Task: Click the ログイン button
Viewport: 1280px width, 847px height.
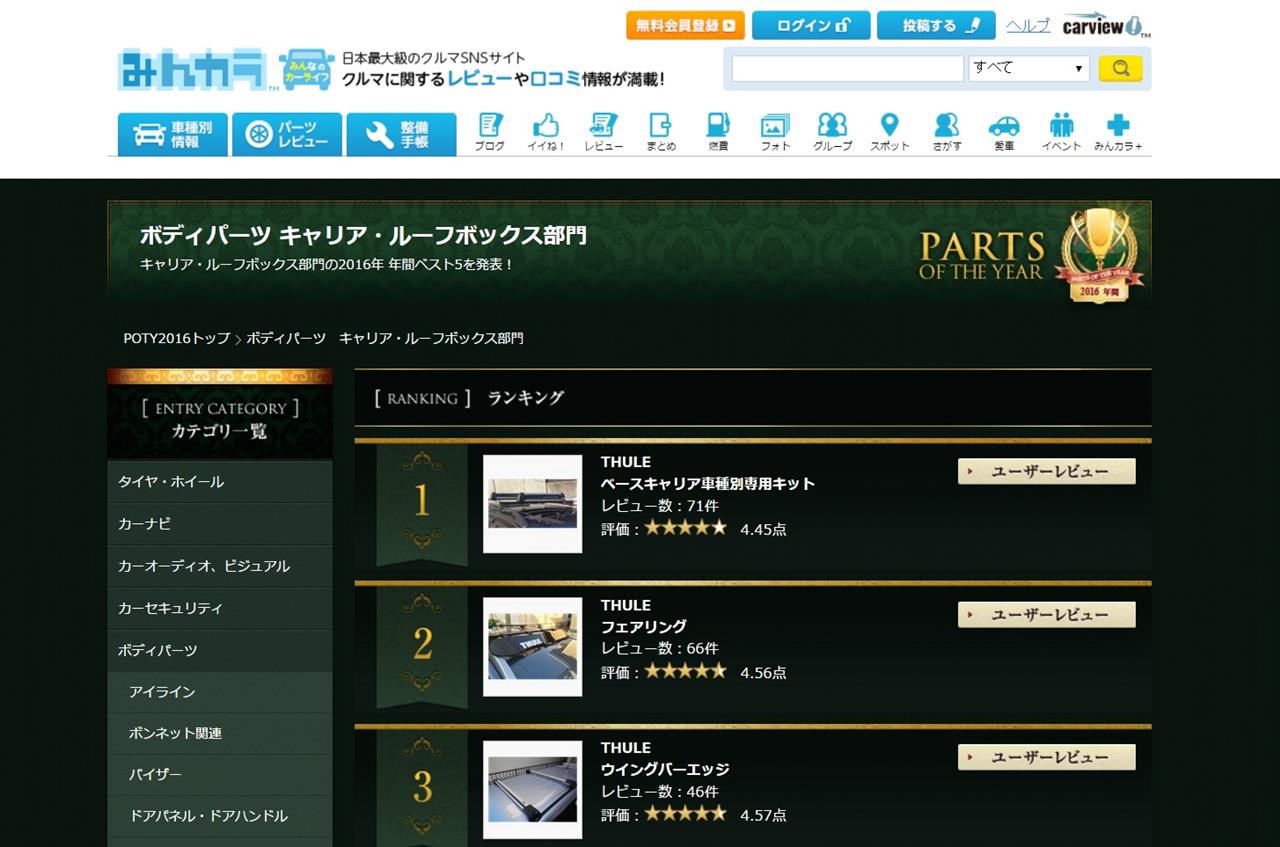Action: click(811, 25)
